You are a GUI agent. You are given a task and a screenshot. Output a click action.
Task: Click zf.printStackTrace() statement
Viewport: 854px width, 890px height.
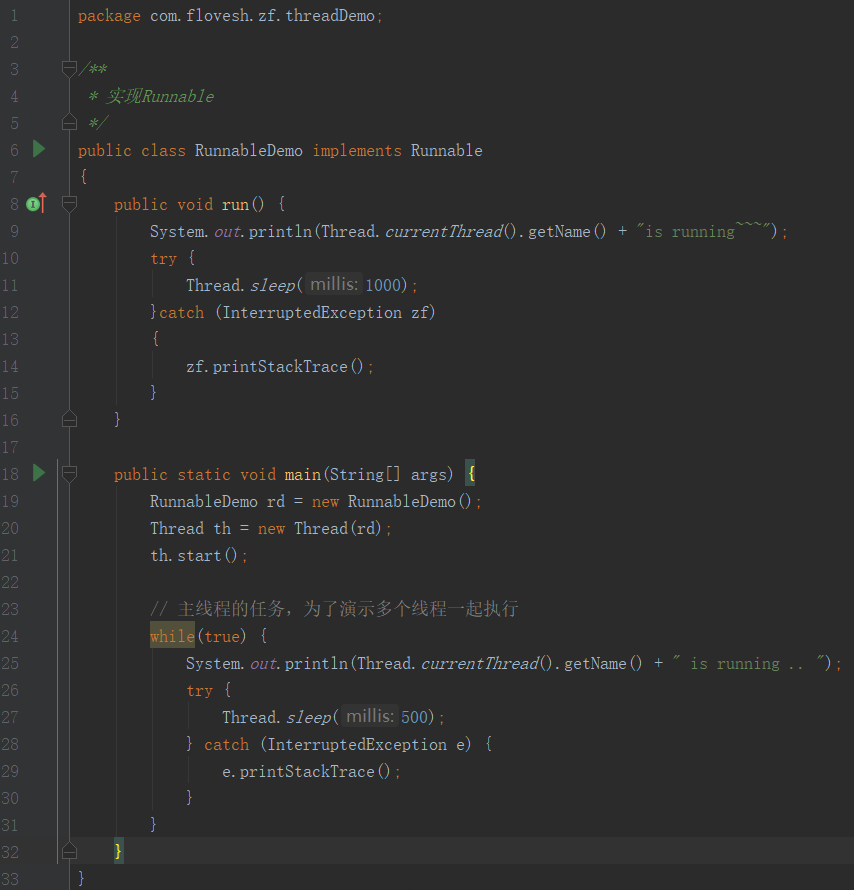(280, 367)
